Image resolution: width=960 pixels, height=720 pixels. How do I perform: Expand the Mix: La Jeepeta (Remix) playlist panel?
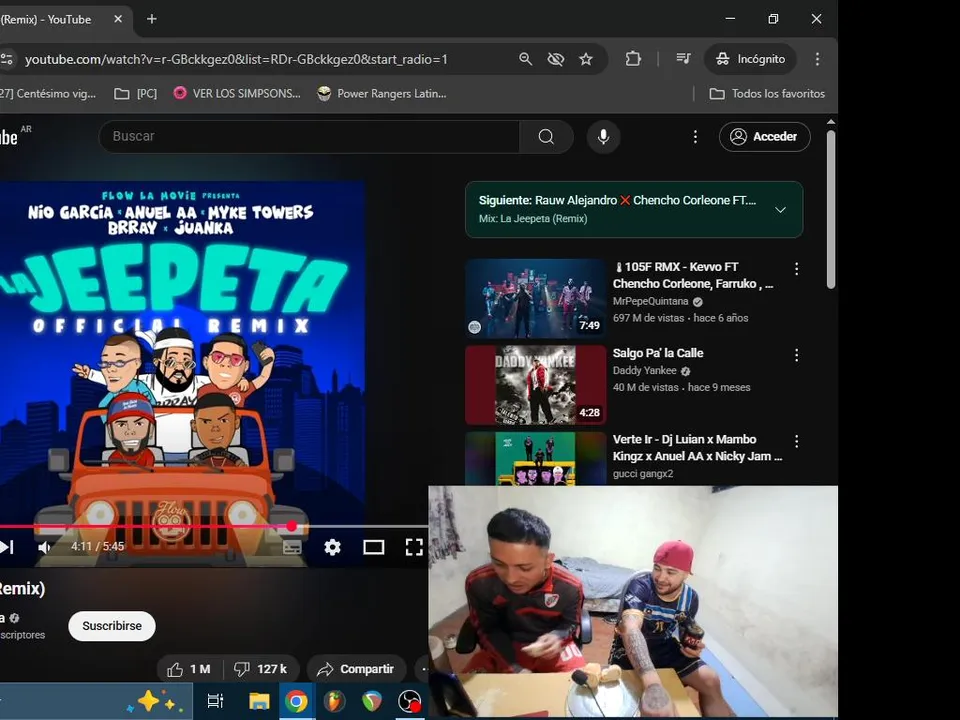[780, 210]
